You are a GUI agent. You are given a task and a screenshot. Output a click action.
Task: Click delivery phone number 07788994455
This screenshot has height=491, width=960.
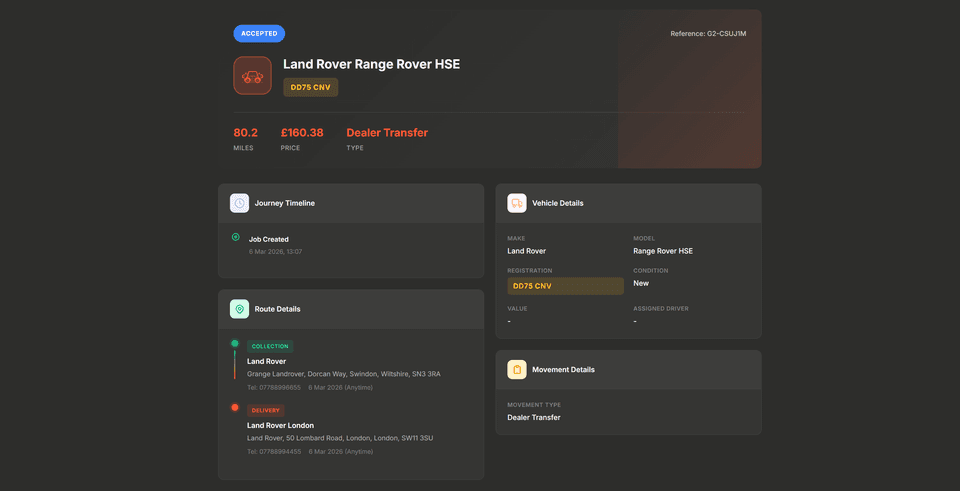click(x=274, y=451)
